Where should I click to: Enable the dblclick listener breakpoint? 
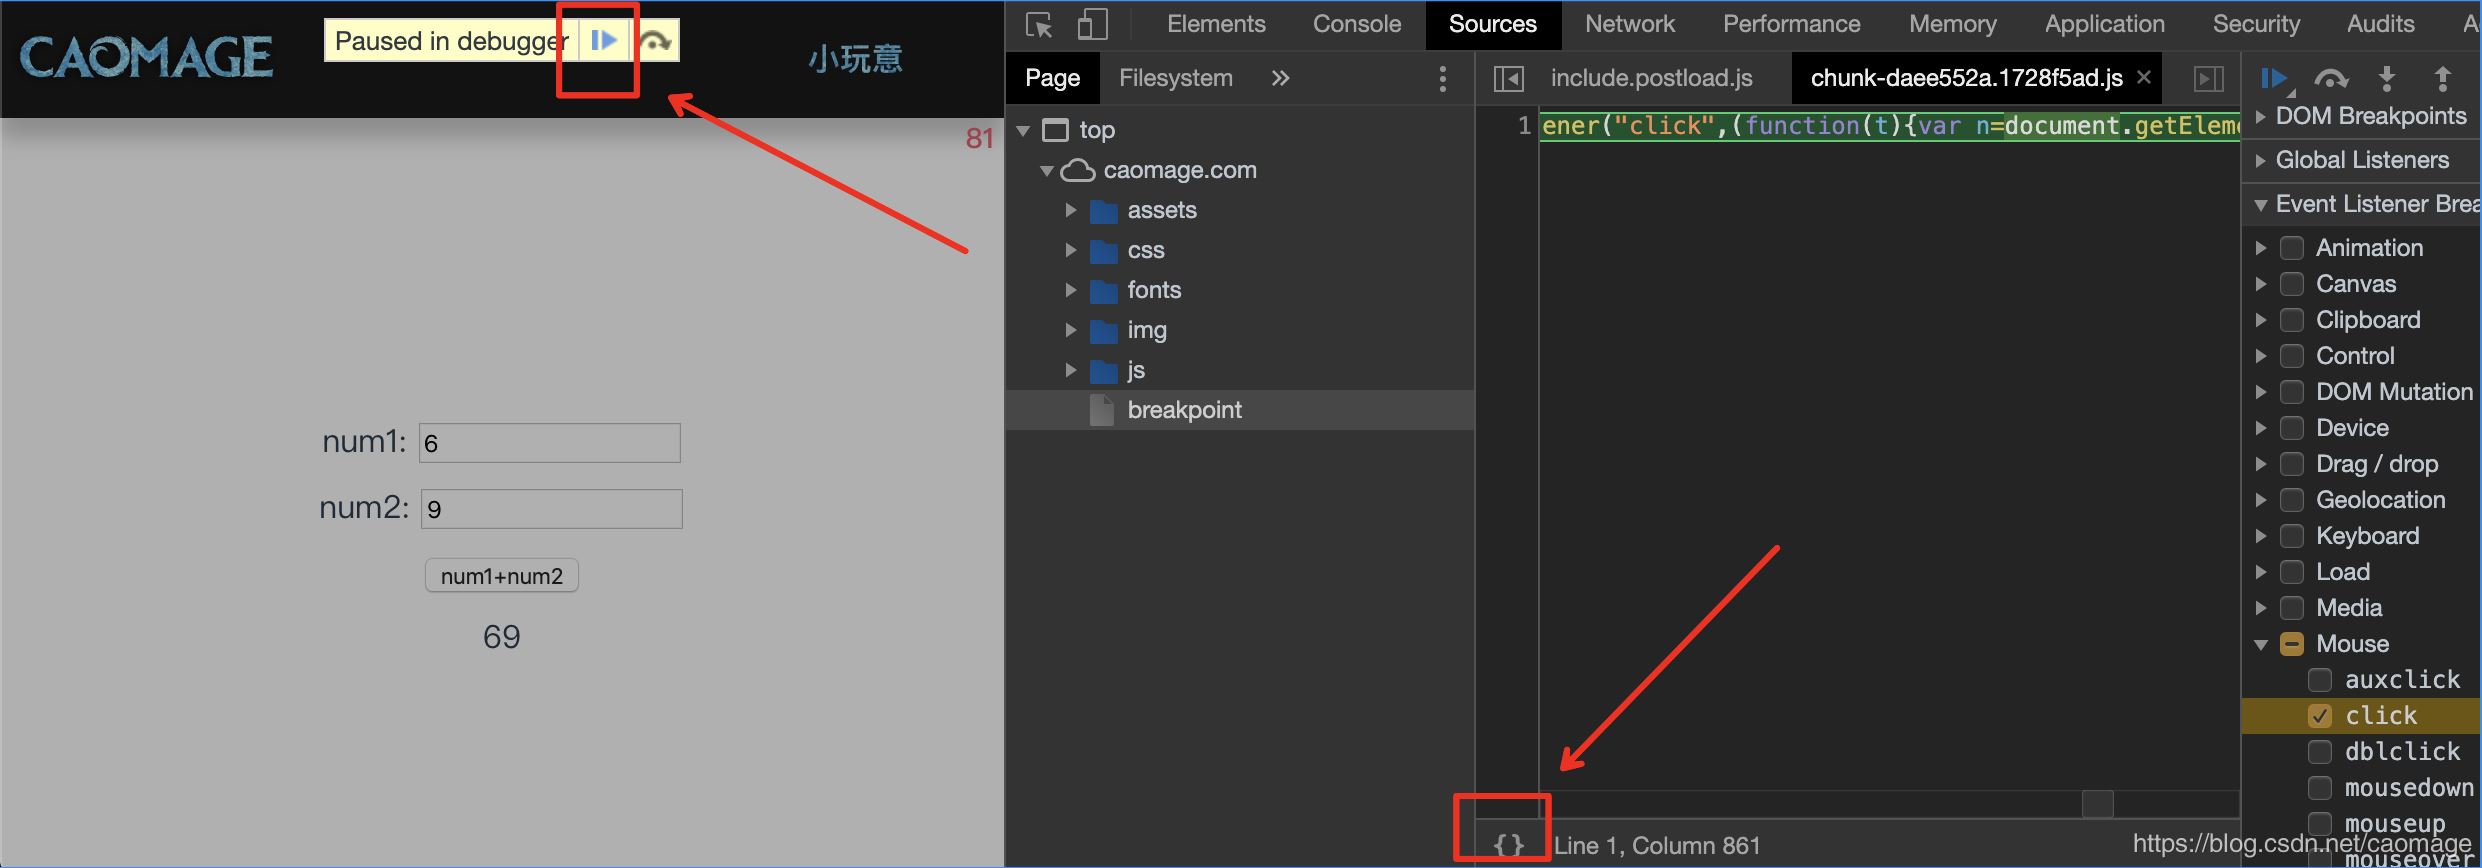(2320, 752)
